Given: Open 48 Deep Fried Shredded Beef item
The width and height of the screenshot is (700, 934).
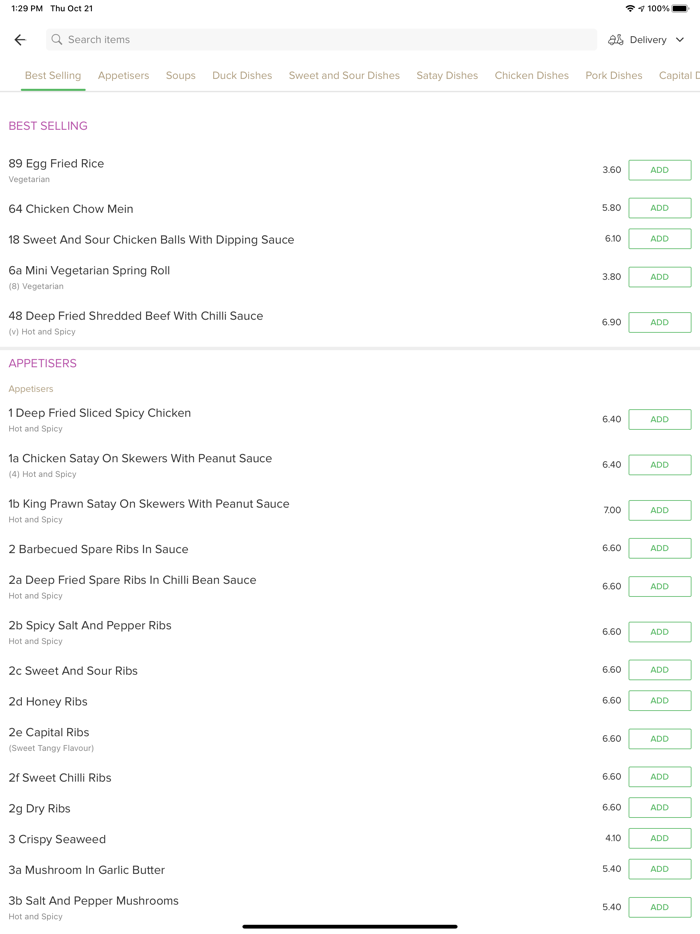Looking at the screenshot, I should click(x=136, y=316).
